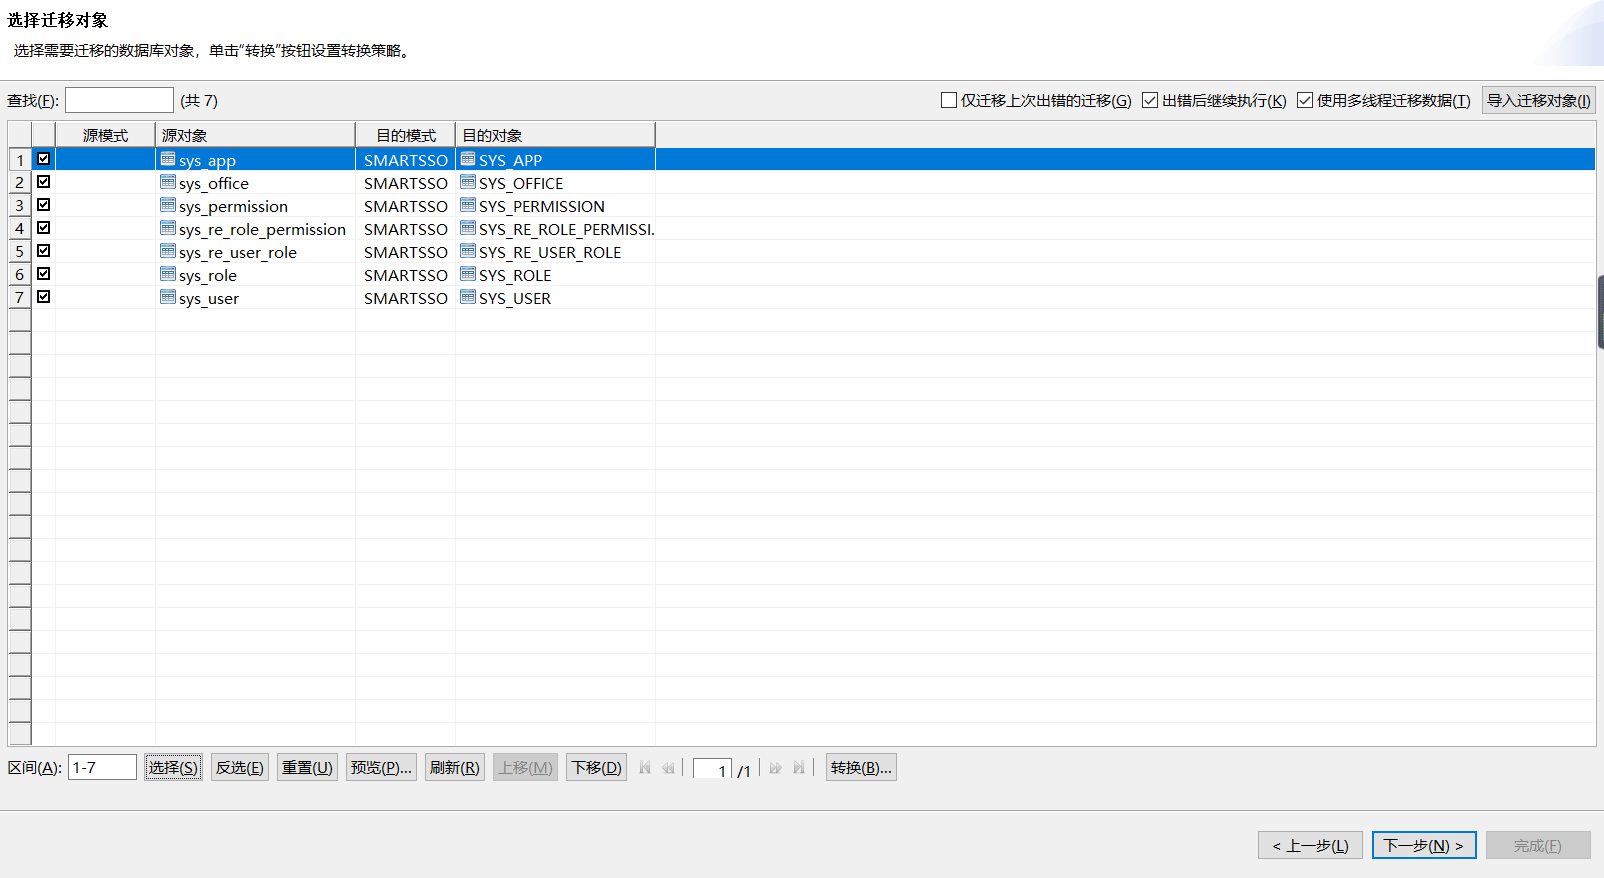Screen dimensions: 1604x878
Task: Go to last page navigation arrow
Action: [x=798, y=767]
